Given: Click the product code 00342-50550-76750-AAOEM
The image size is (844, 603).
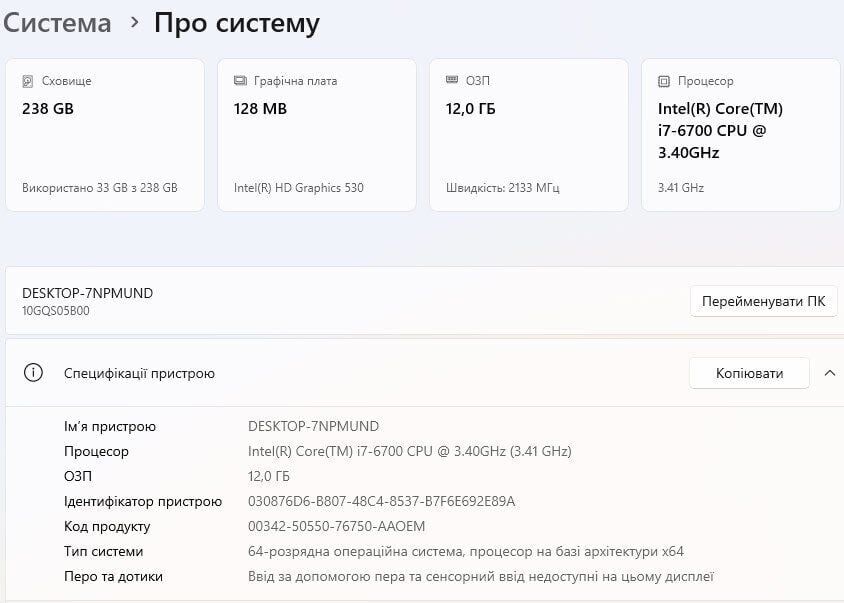Looking at the screenshot, I should [x=336, y=526].
